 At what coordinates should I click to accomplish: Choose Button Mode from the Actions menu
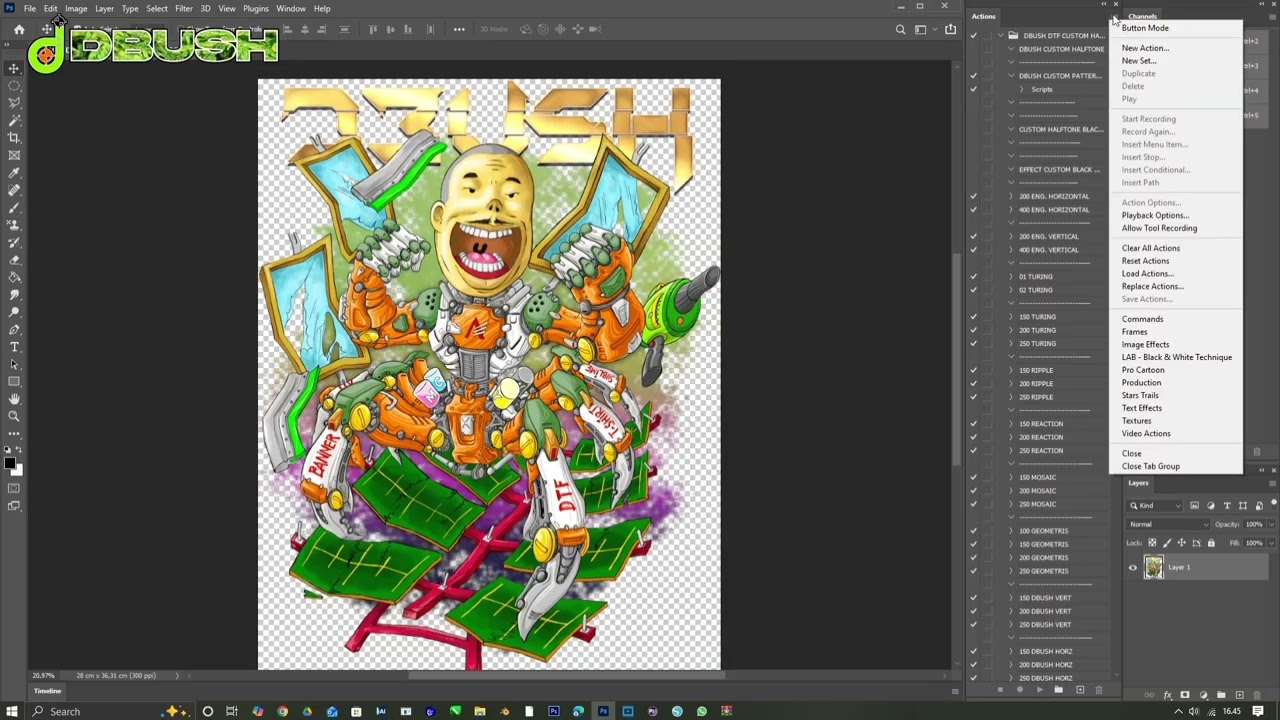[1145, 28]
